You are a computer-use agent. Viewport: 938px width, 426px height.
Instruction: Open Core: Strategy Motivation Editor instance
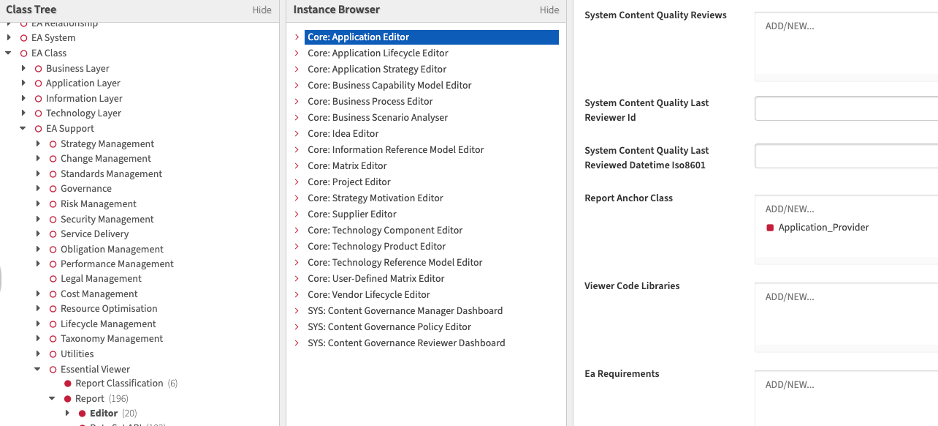376,198
